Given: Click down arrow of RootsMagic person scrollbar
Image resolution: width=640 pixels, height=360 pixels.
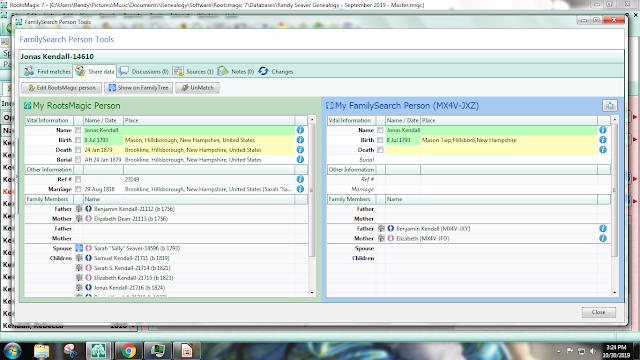Looking at the screenshot, I should coord(312,293).
